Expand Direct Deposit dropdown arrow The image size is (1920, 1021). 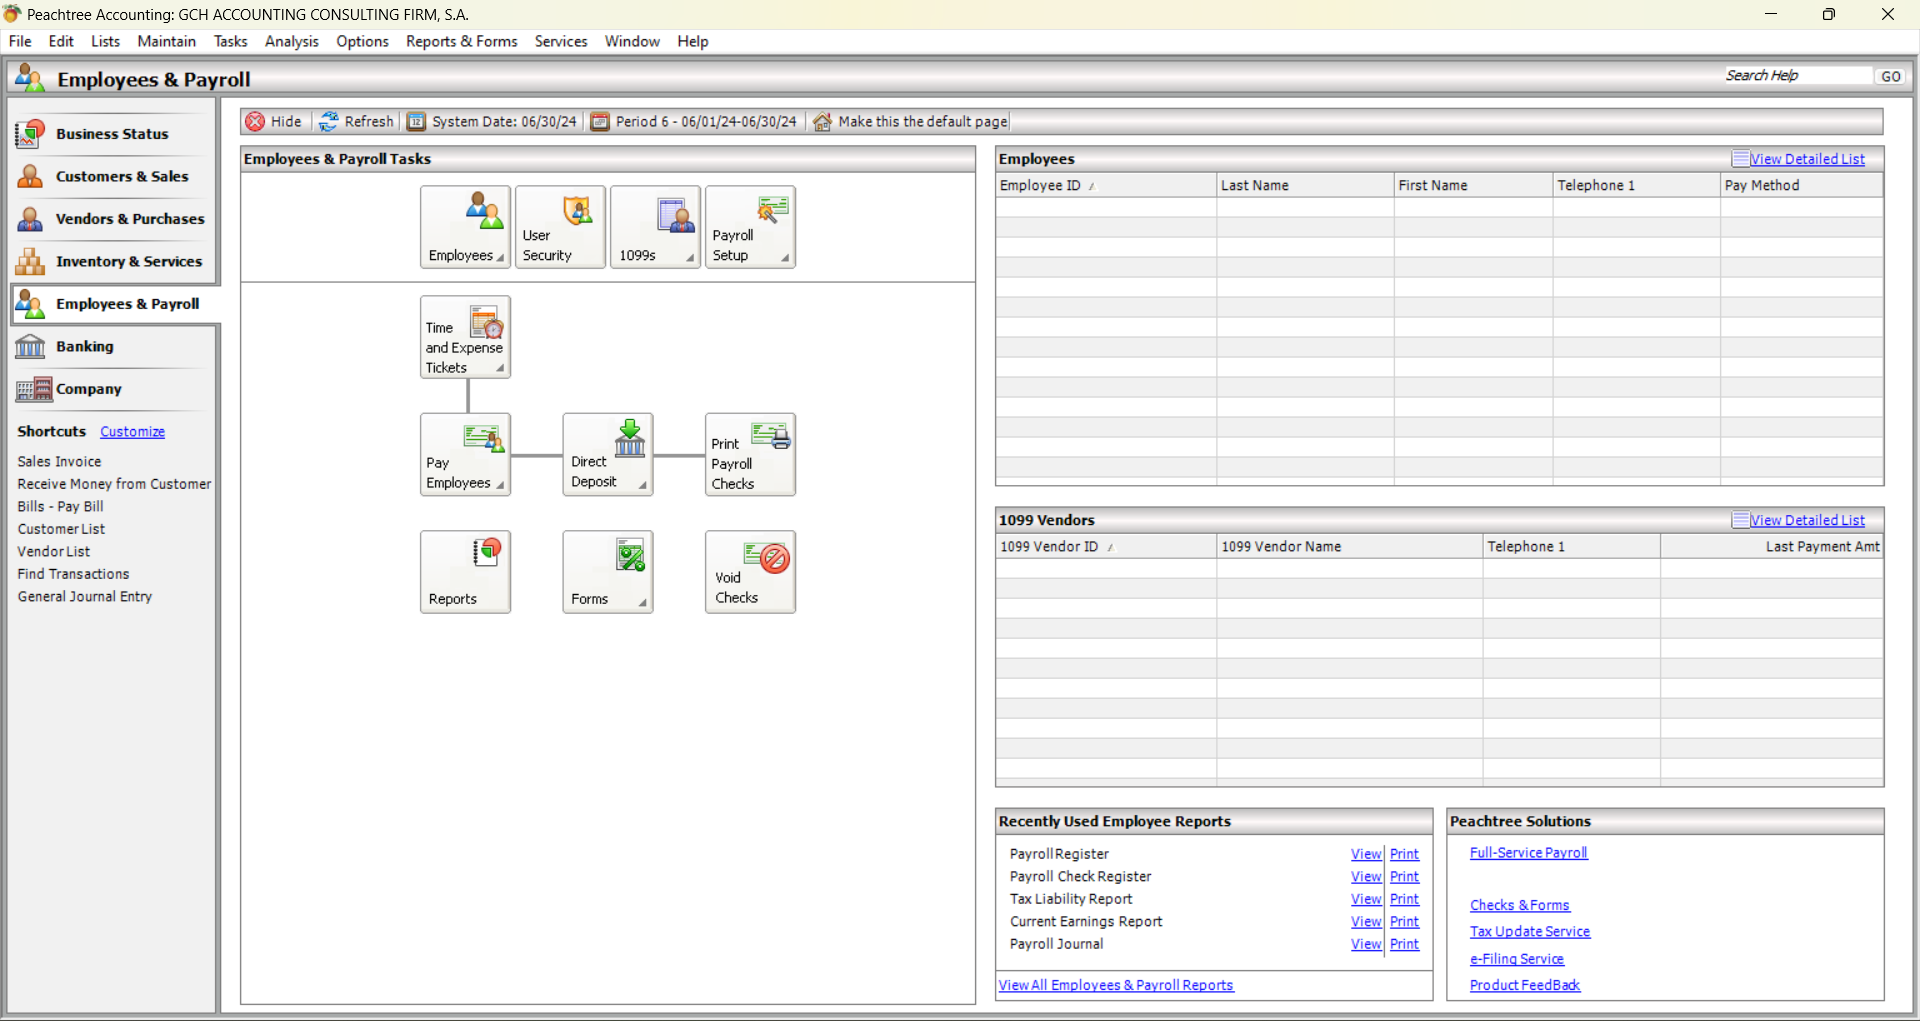point(642,485)
